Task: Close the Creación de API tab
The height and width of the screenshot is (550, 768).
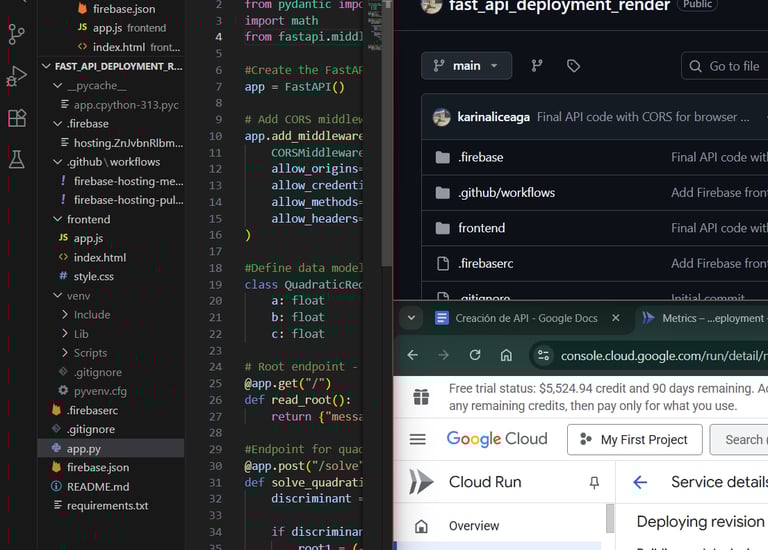Action: (x=616, y=318)
